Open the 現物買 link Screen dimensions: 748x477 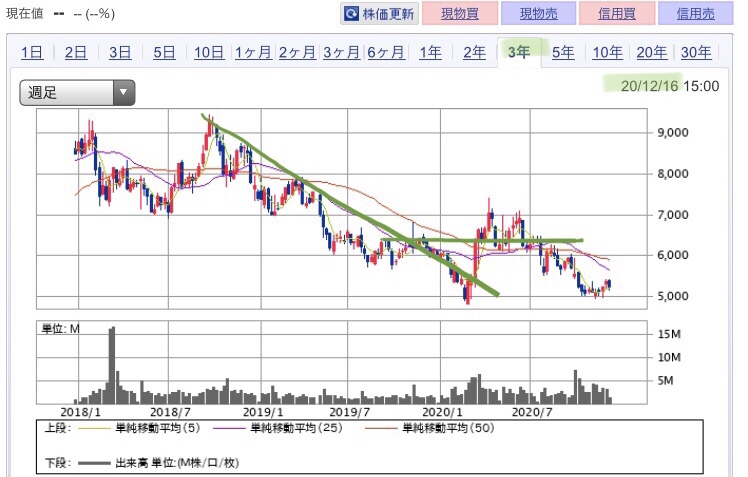pos(460,13)
